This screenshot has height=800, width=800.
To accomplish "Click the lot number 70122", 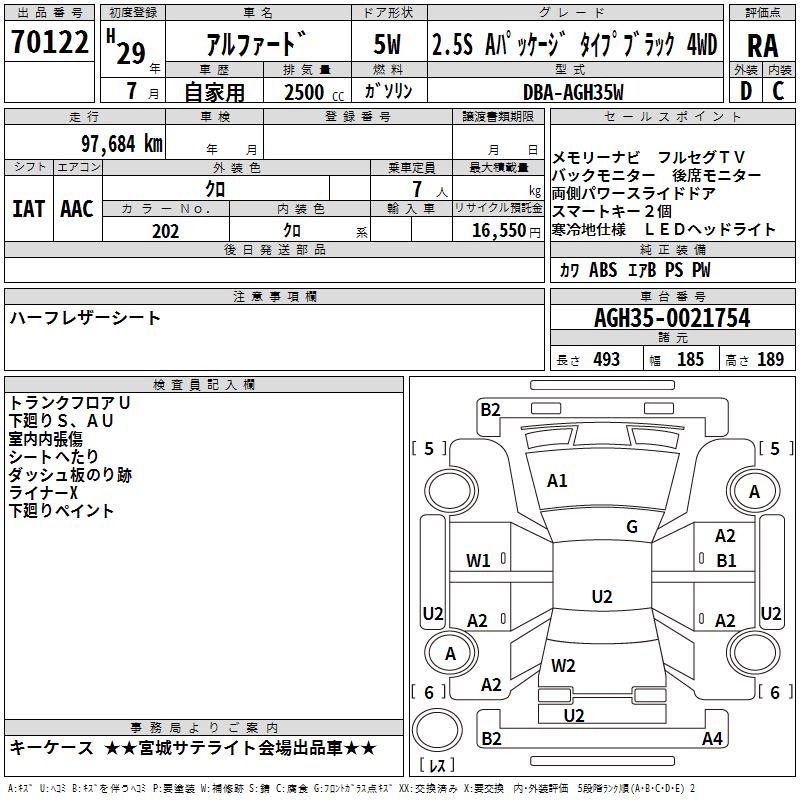I will pos(49,43).
